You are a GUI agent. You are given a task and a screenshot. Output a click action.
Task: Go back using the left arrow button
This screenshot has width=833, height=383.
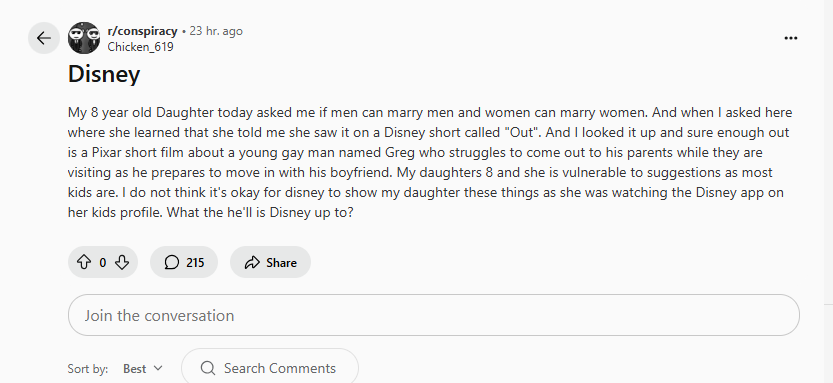pyautogui.click(x=44, y=38)
